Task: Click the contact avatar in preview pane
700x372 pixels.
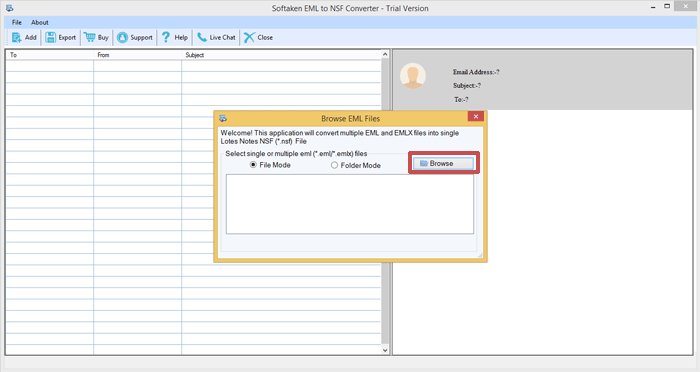Action: coord(412,76)
